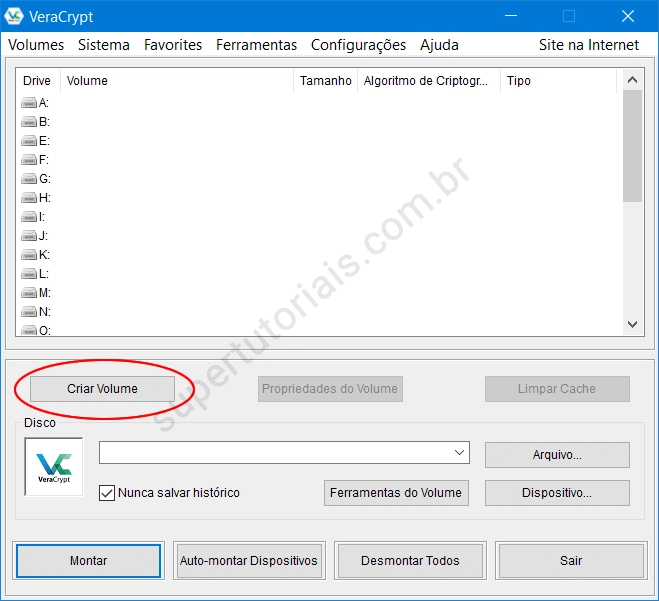Click the Volume column header

[x=177, y=81]
